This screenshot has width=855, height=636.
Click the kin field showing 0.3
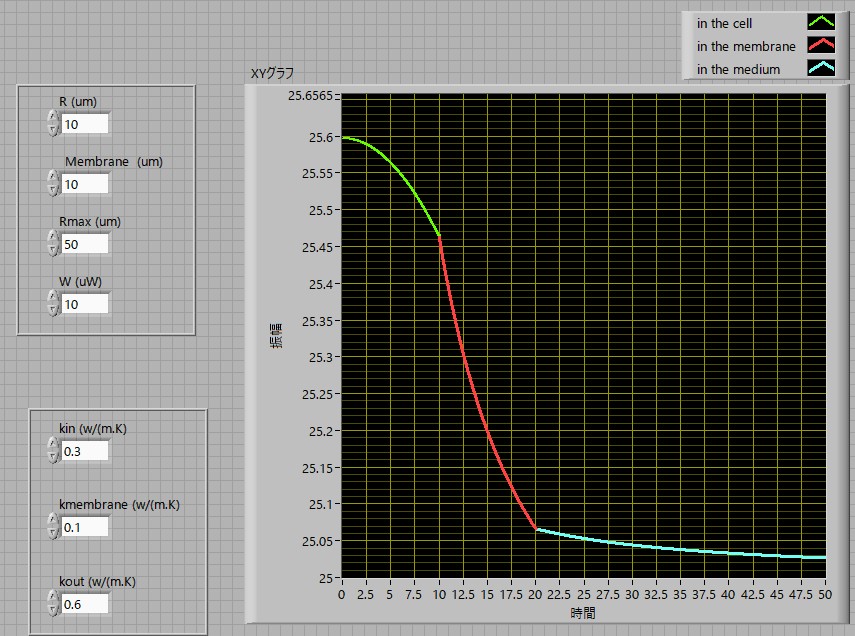click(85, 451)
